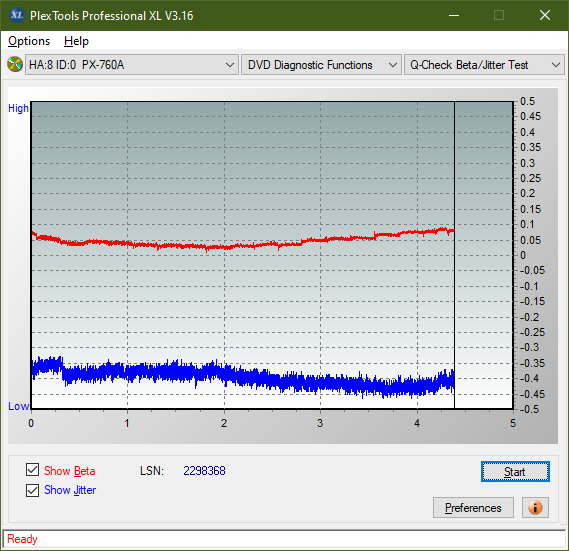Start the Beta/Jitter test
The width and height of the screenshot is (569, 551).
click(x=515, y=472)
